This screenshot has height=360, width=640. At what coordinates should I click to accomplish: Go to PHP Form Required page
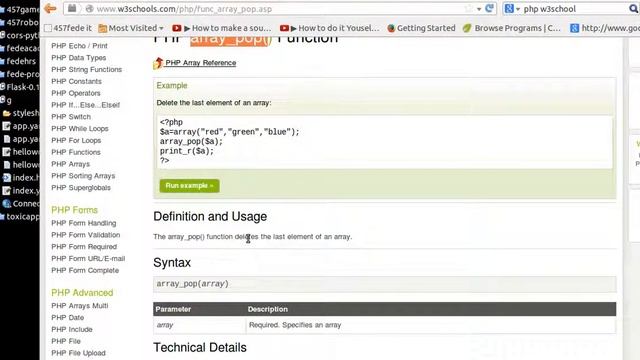84,247
